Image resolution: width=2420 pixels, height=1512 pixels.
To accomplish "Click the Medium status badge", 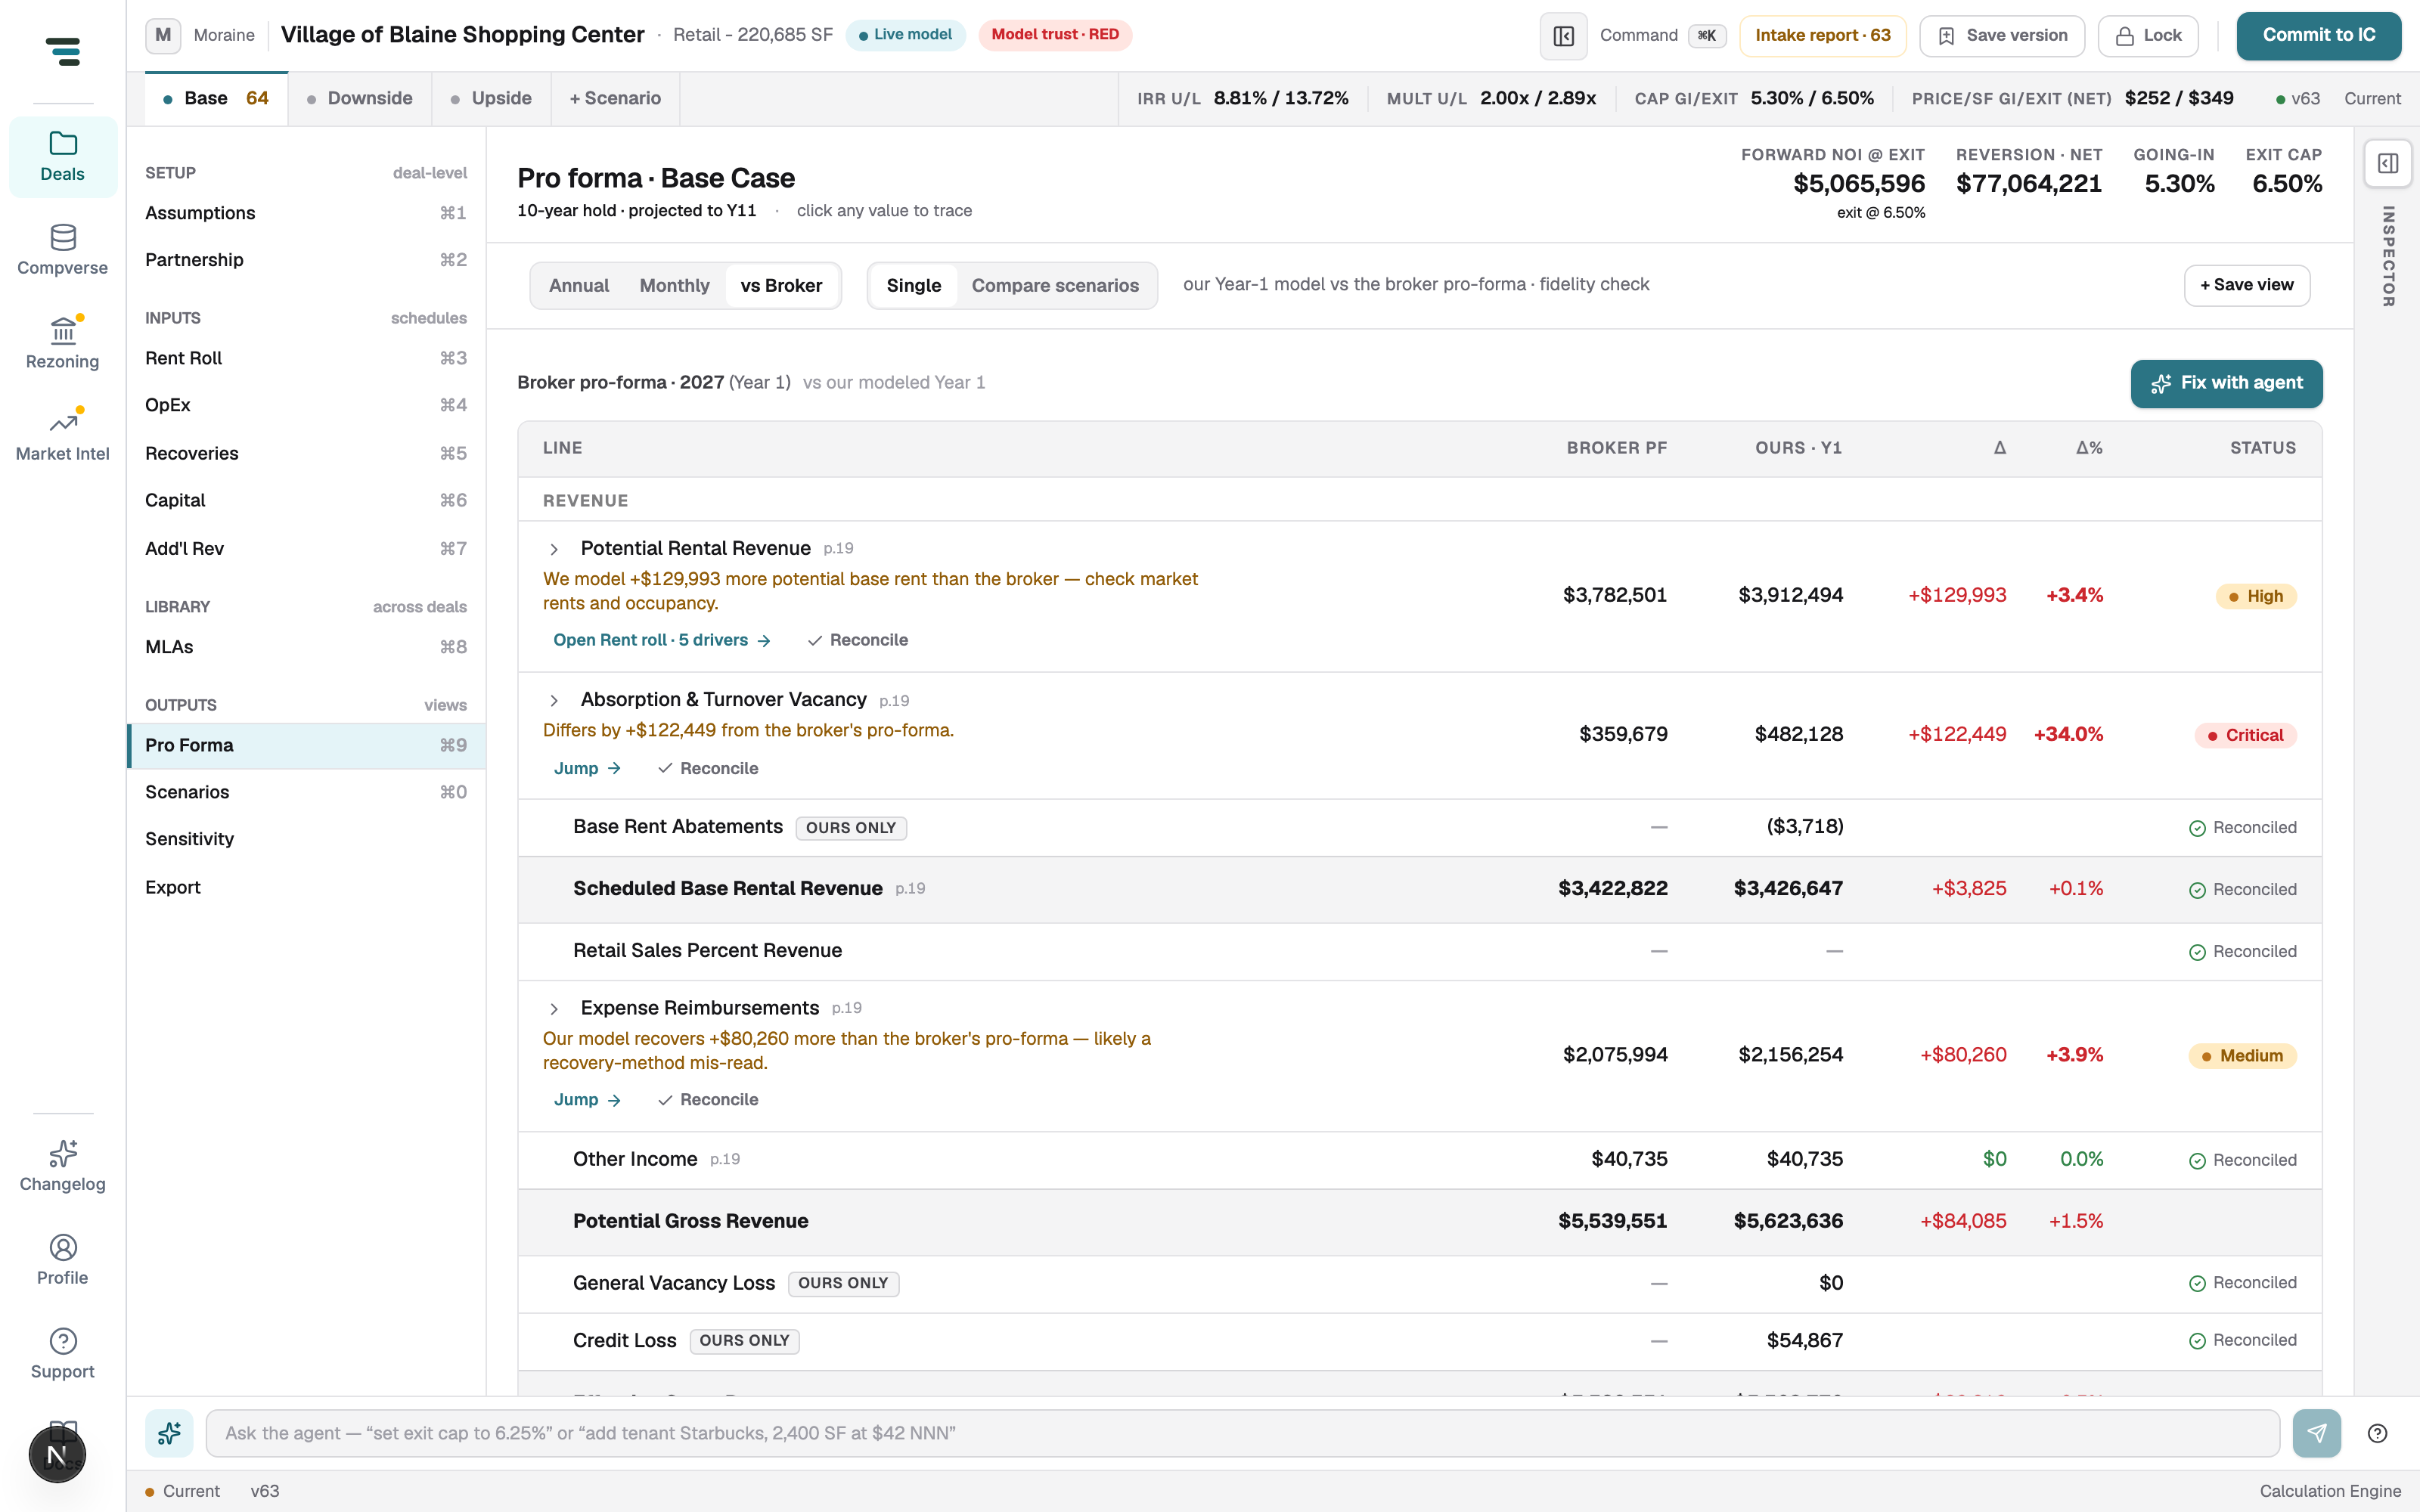I will coord(2242,1056).
